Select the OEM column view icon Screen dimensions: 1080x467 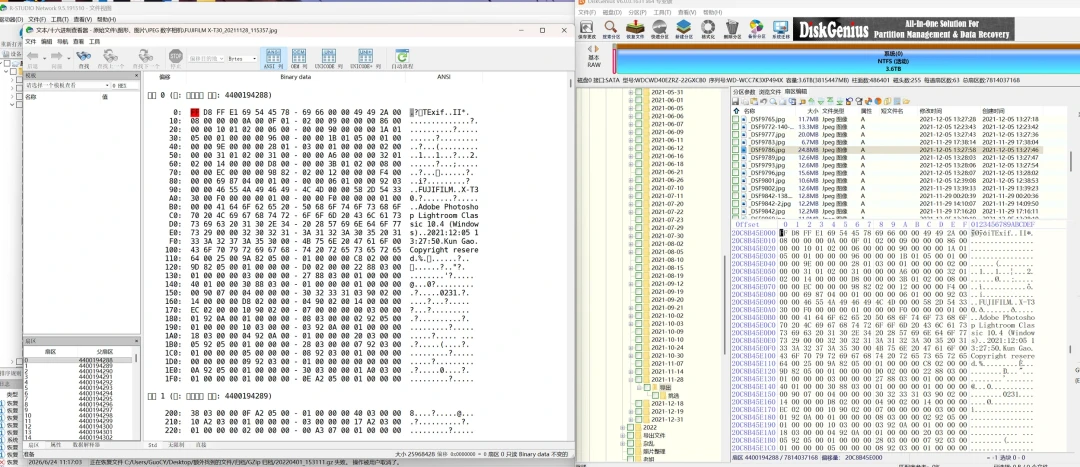click(299, 57)
